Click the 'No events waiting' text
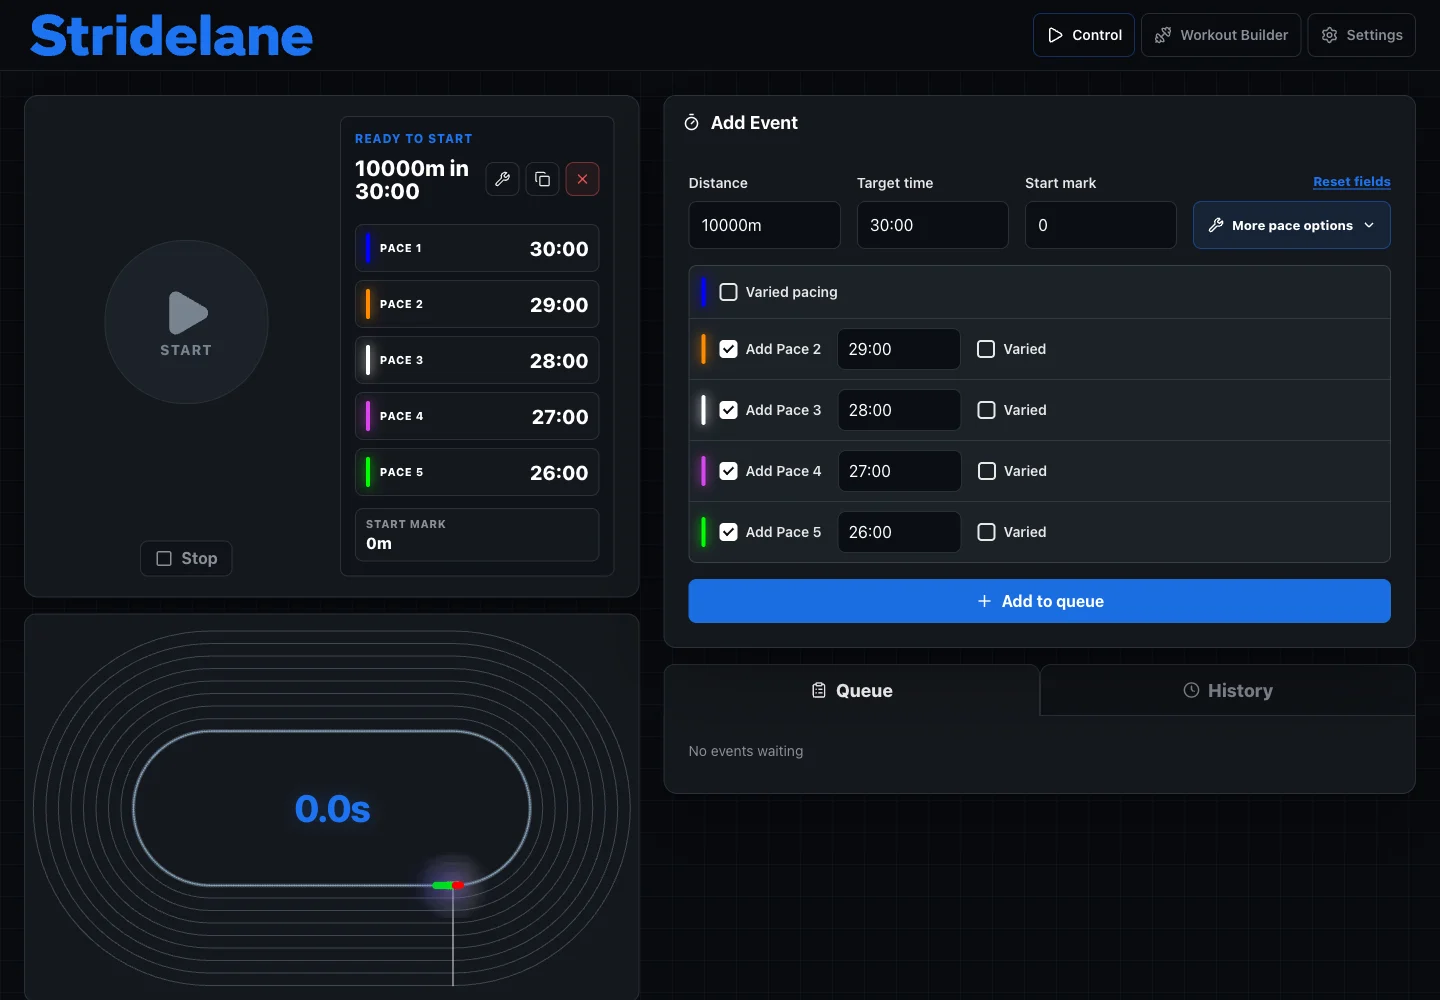The width and height of the screenshot is (1440, 1000). tap(746, 751)
